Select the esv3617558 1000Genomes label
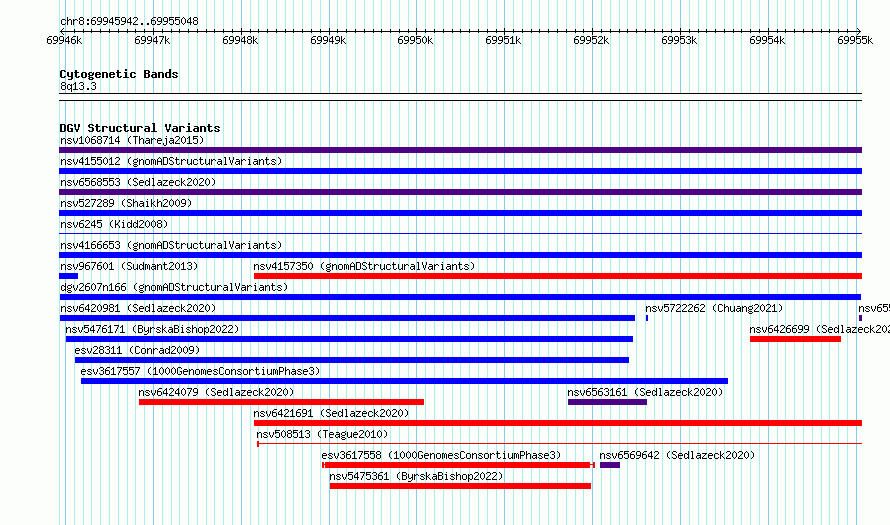This screenshot has width=890, height=525. [441, 455]
